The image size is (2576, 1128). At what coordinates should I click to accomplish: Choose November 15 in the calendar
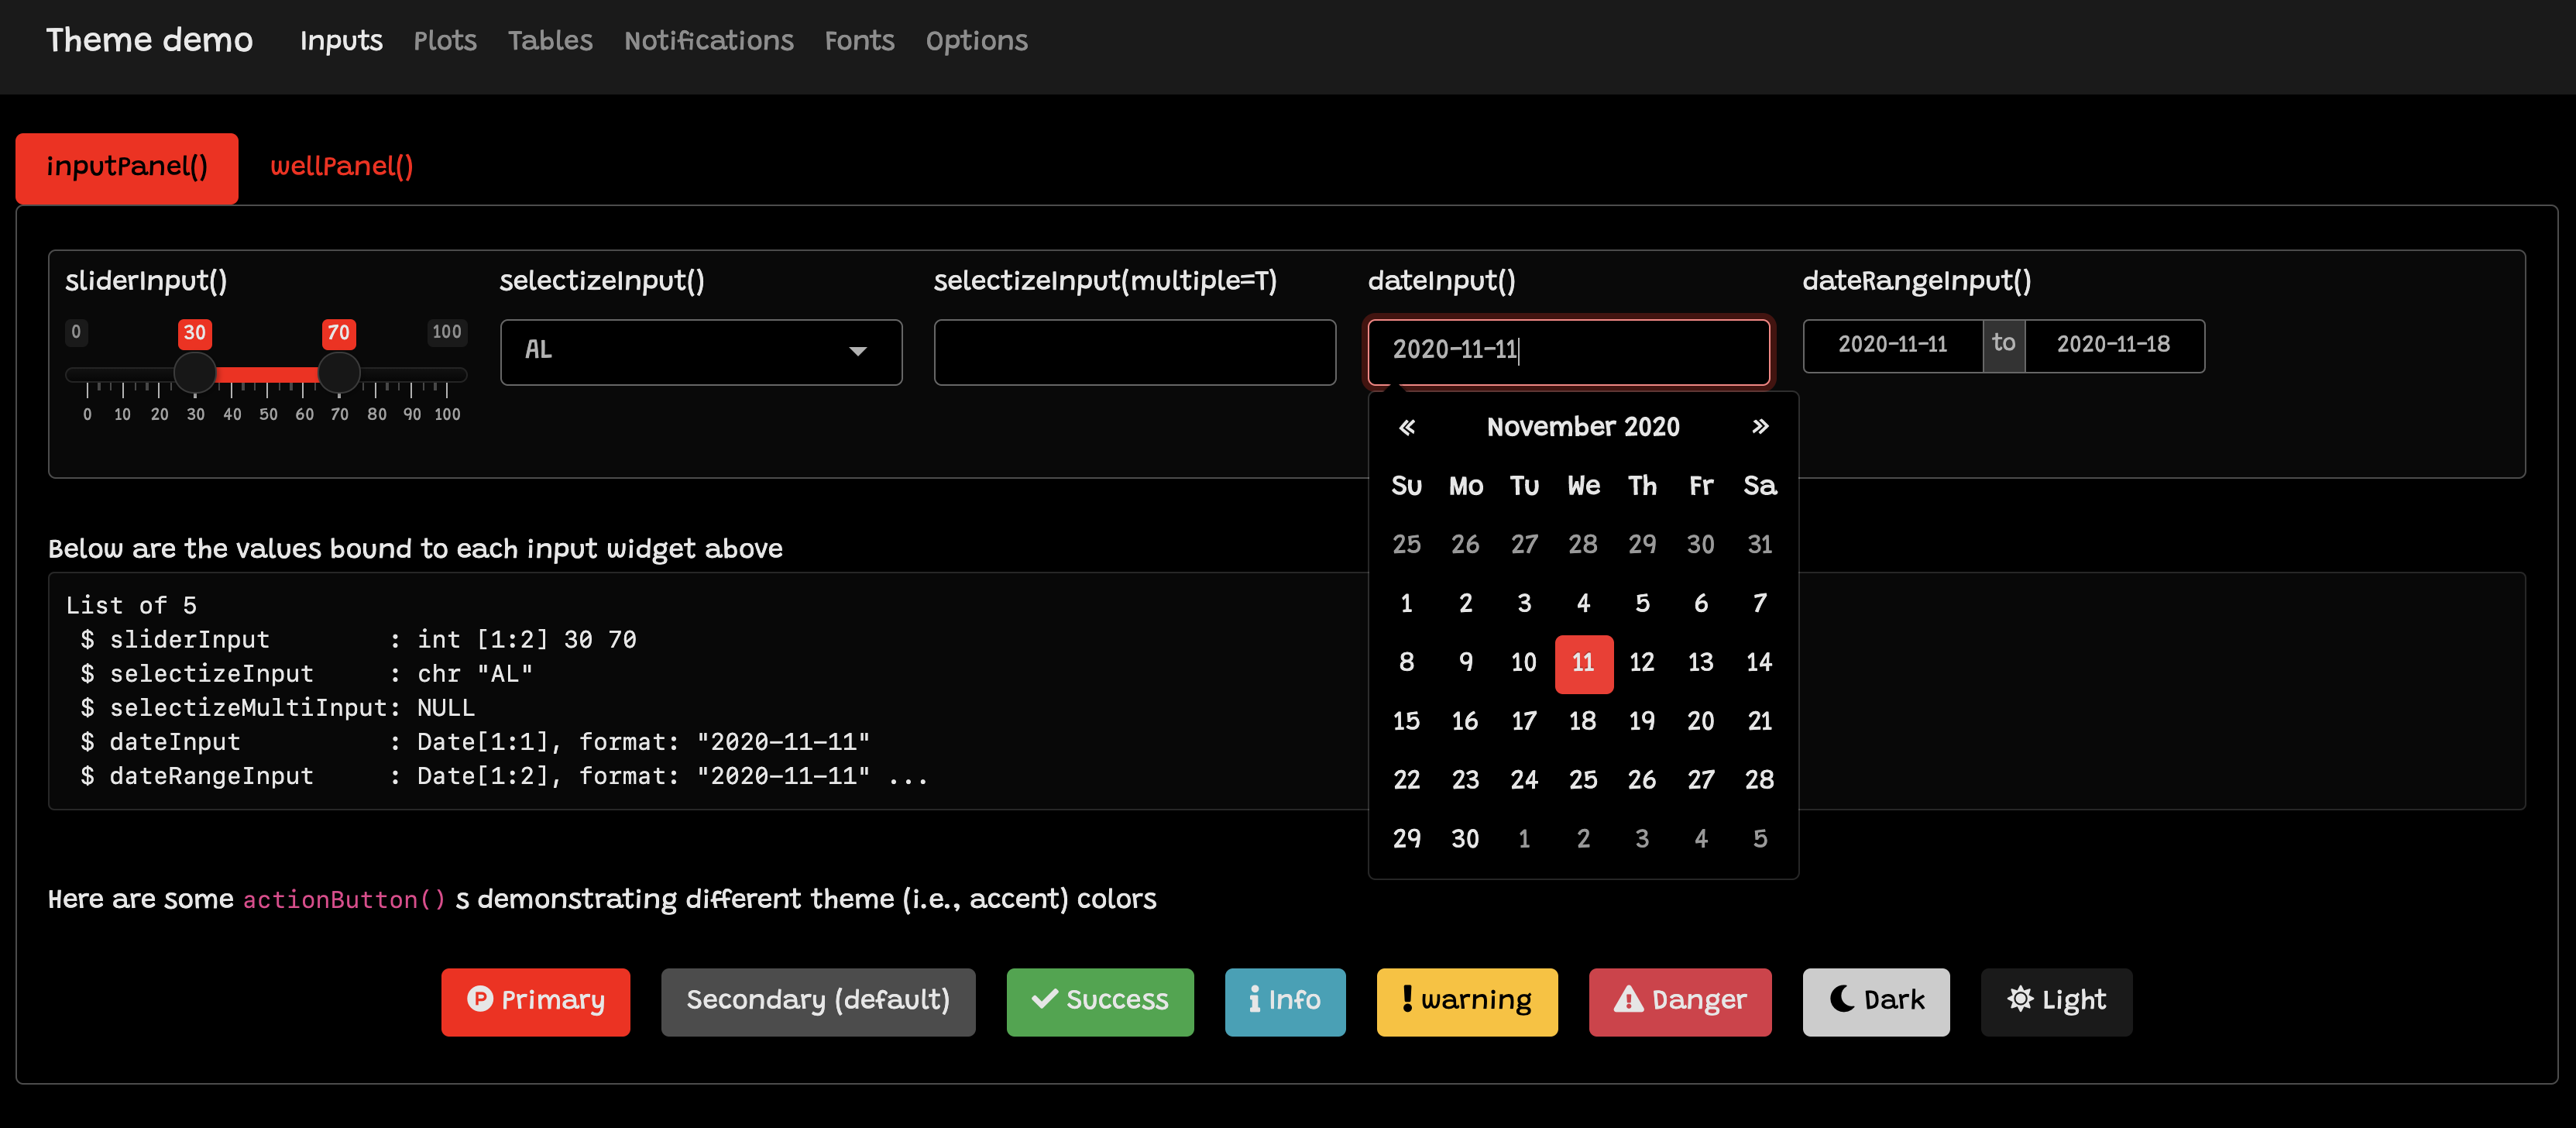coord(1406,721)
